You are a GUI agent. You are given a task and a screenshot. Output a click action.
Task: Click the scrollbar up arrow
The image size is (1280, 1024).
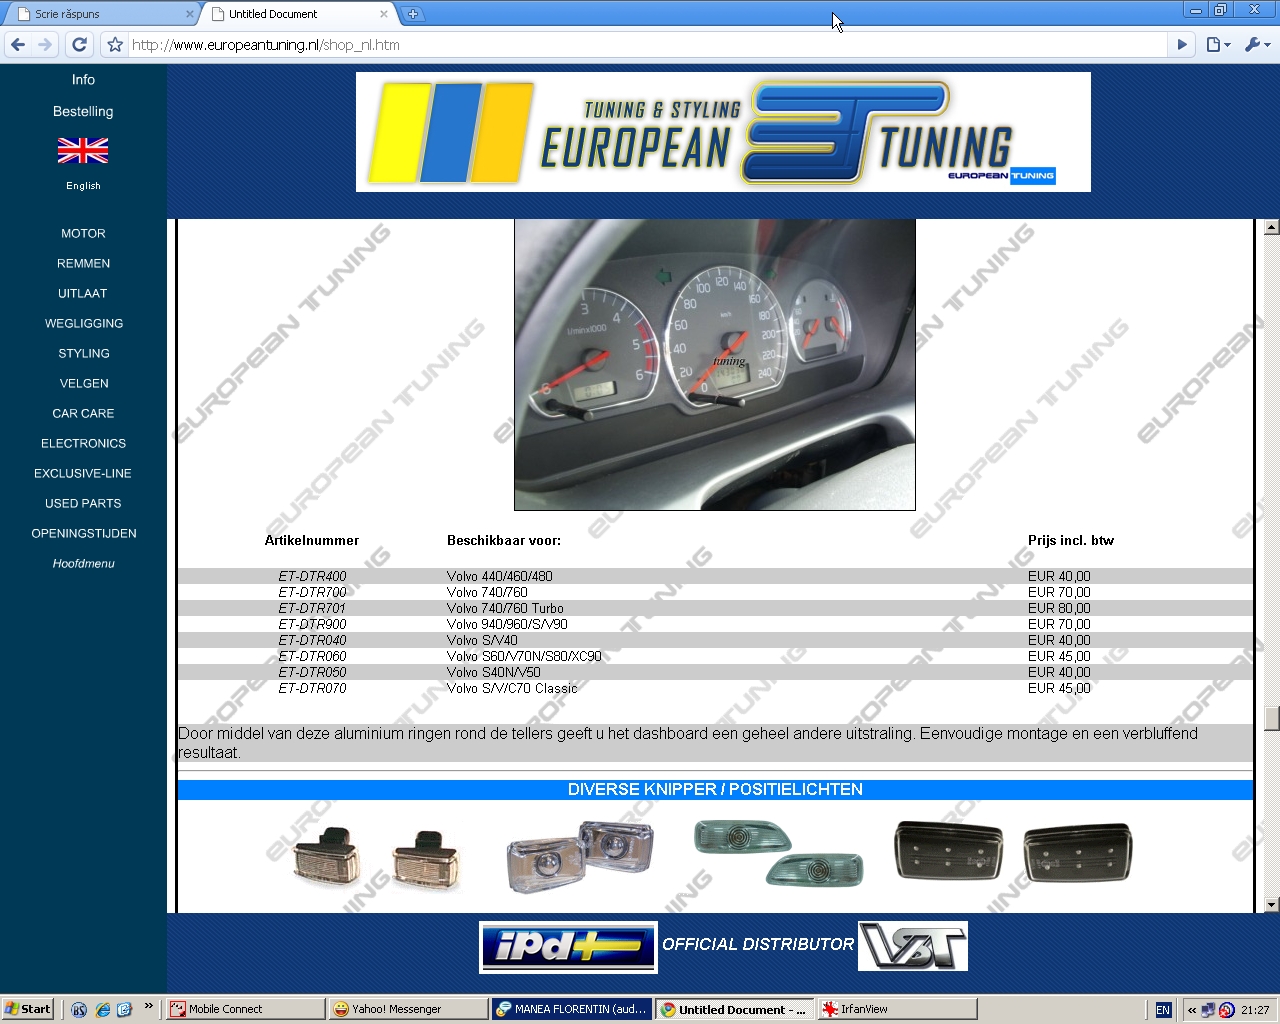coord(1271,227)
